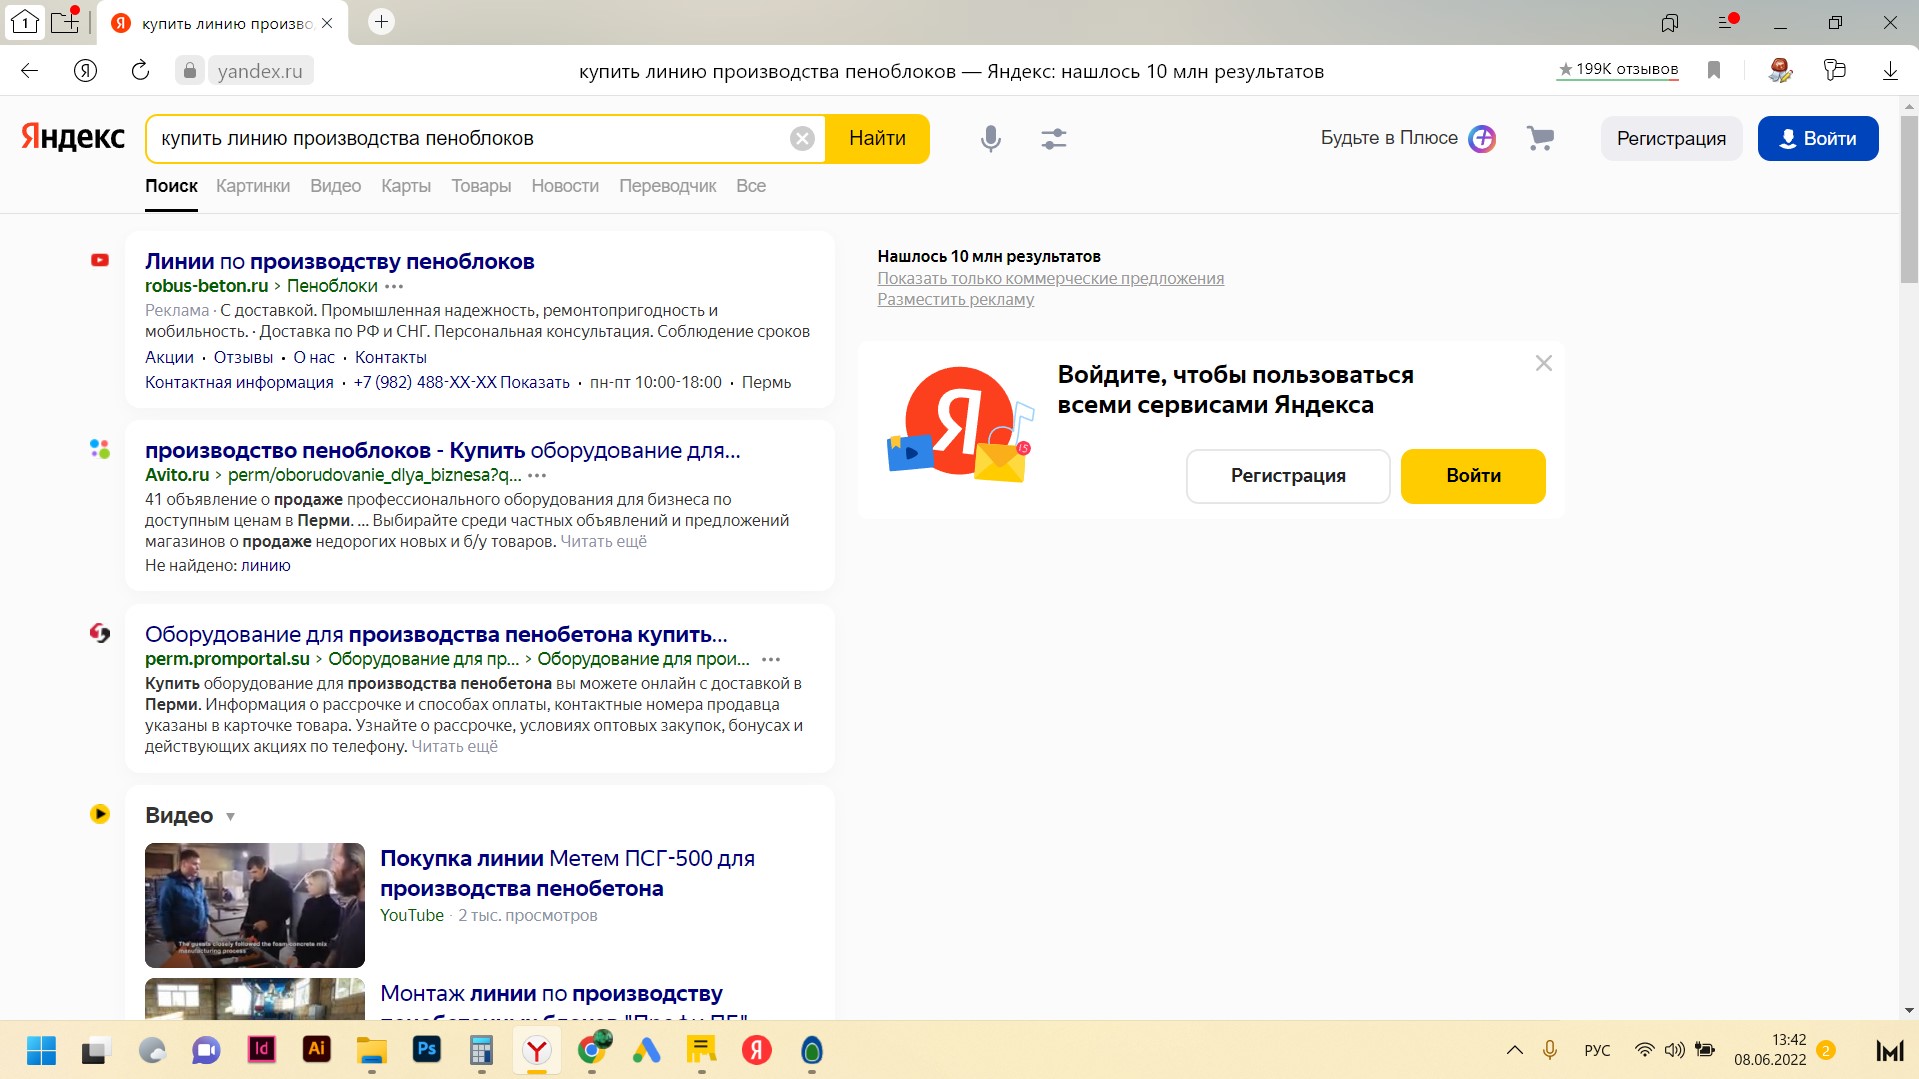The height and width of the screenshot is (1079, 1919).
Task: Switch to the Картинки search tab
Action: coord(252,186)
